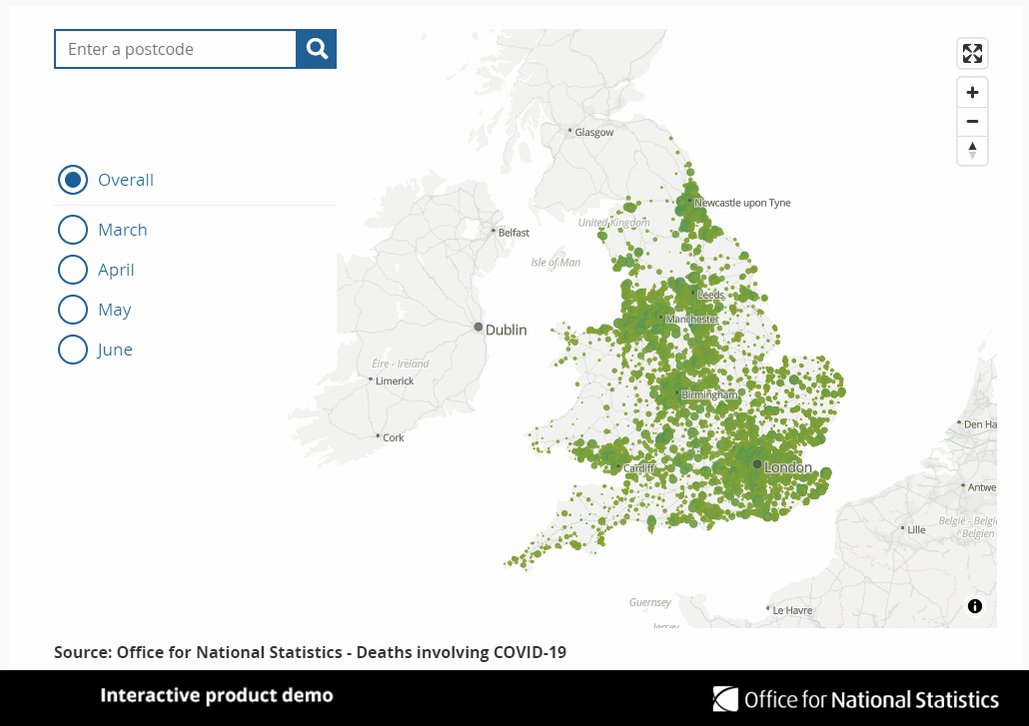
Task: Select the April radio option
Action: coord(73,270)
